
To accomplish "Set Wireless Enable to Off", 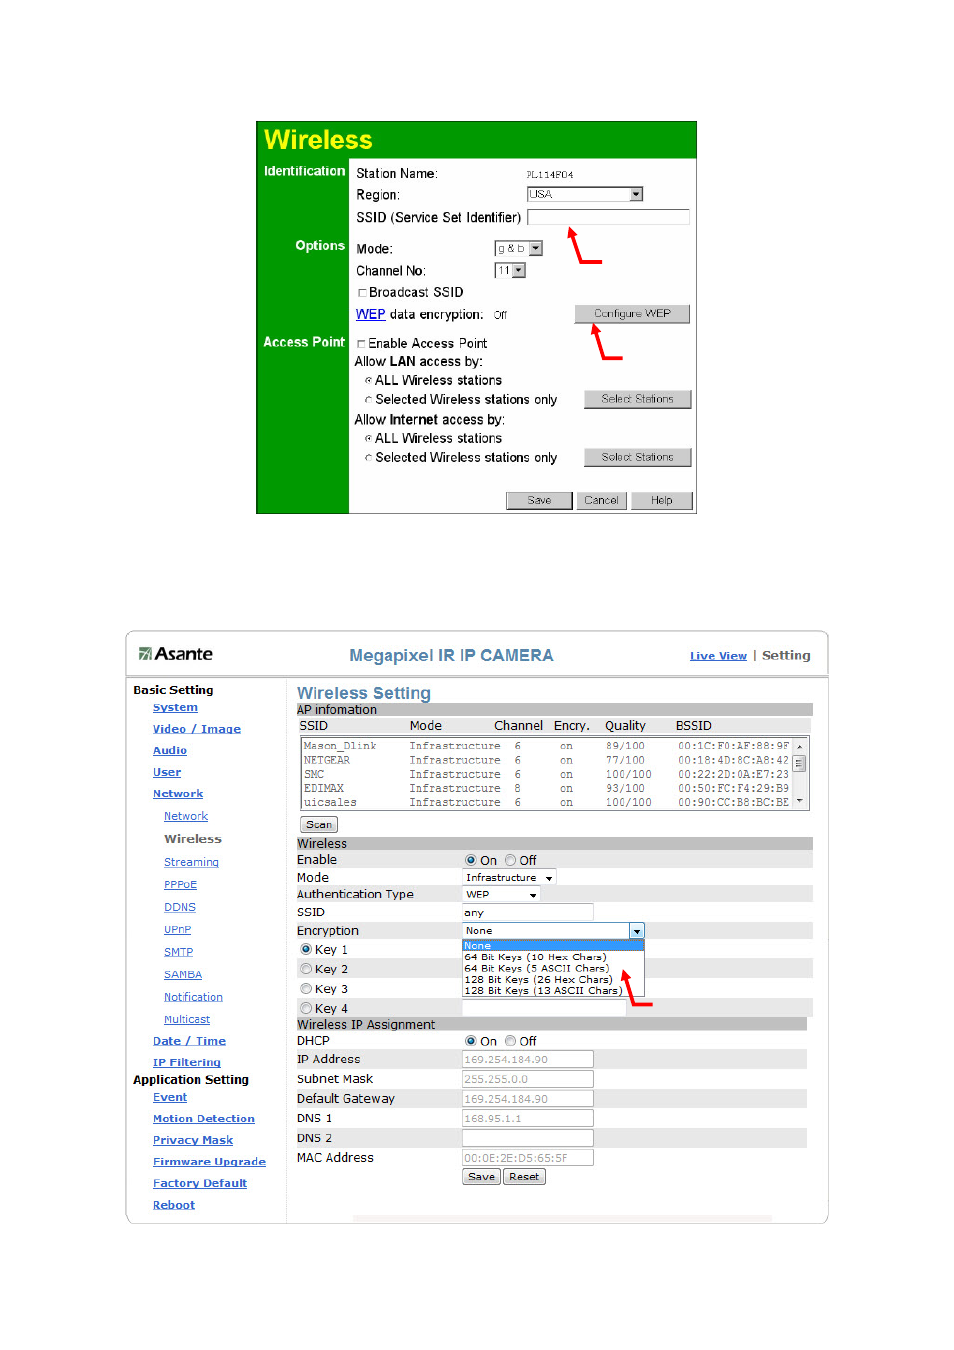I will (x=511, y=860).
